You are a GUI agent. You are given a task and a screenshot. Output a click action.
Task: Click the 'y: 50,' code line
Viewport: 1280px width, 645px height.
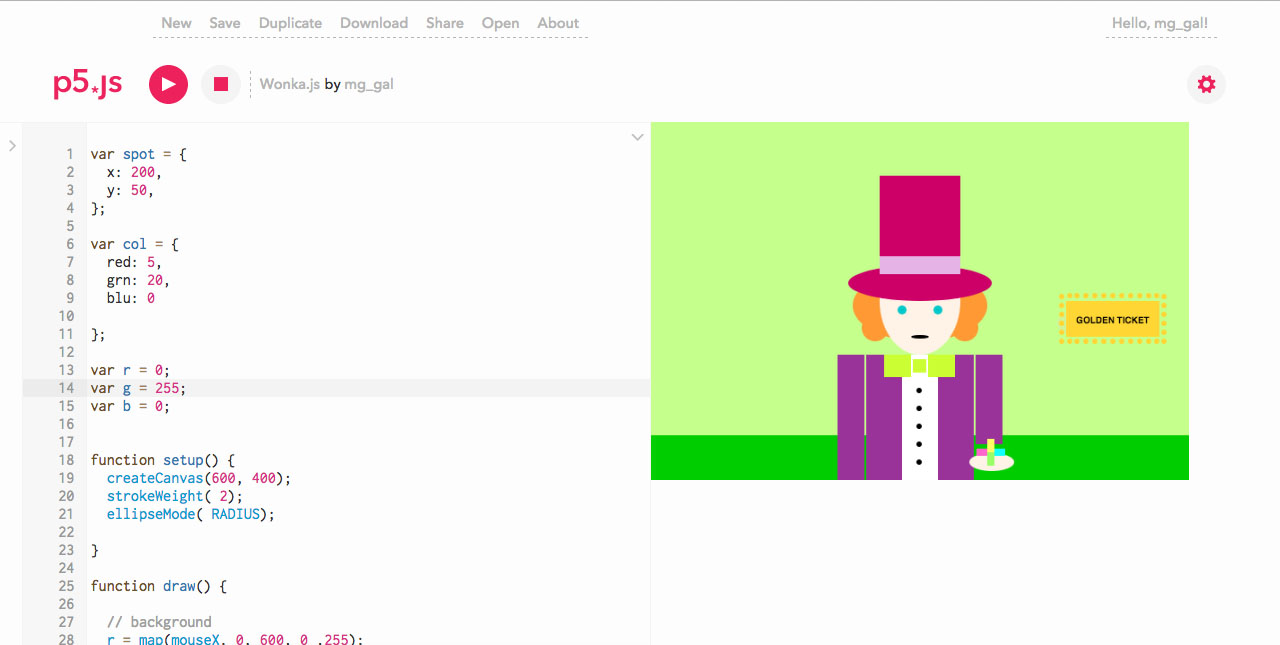[130, 190]
